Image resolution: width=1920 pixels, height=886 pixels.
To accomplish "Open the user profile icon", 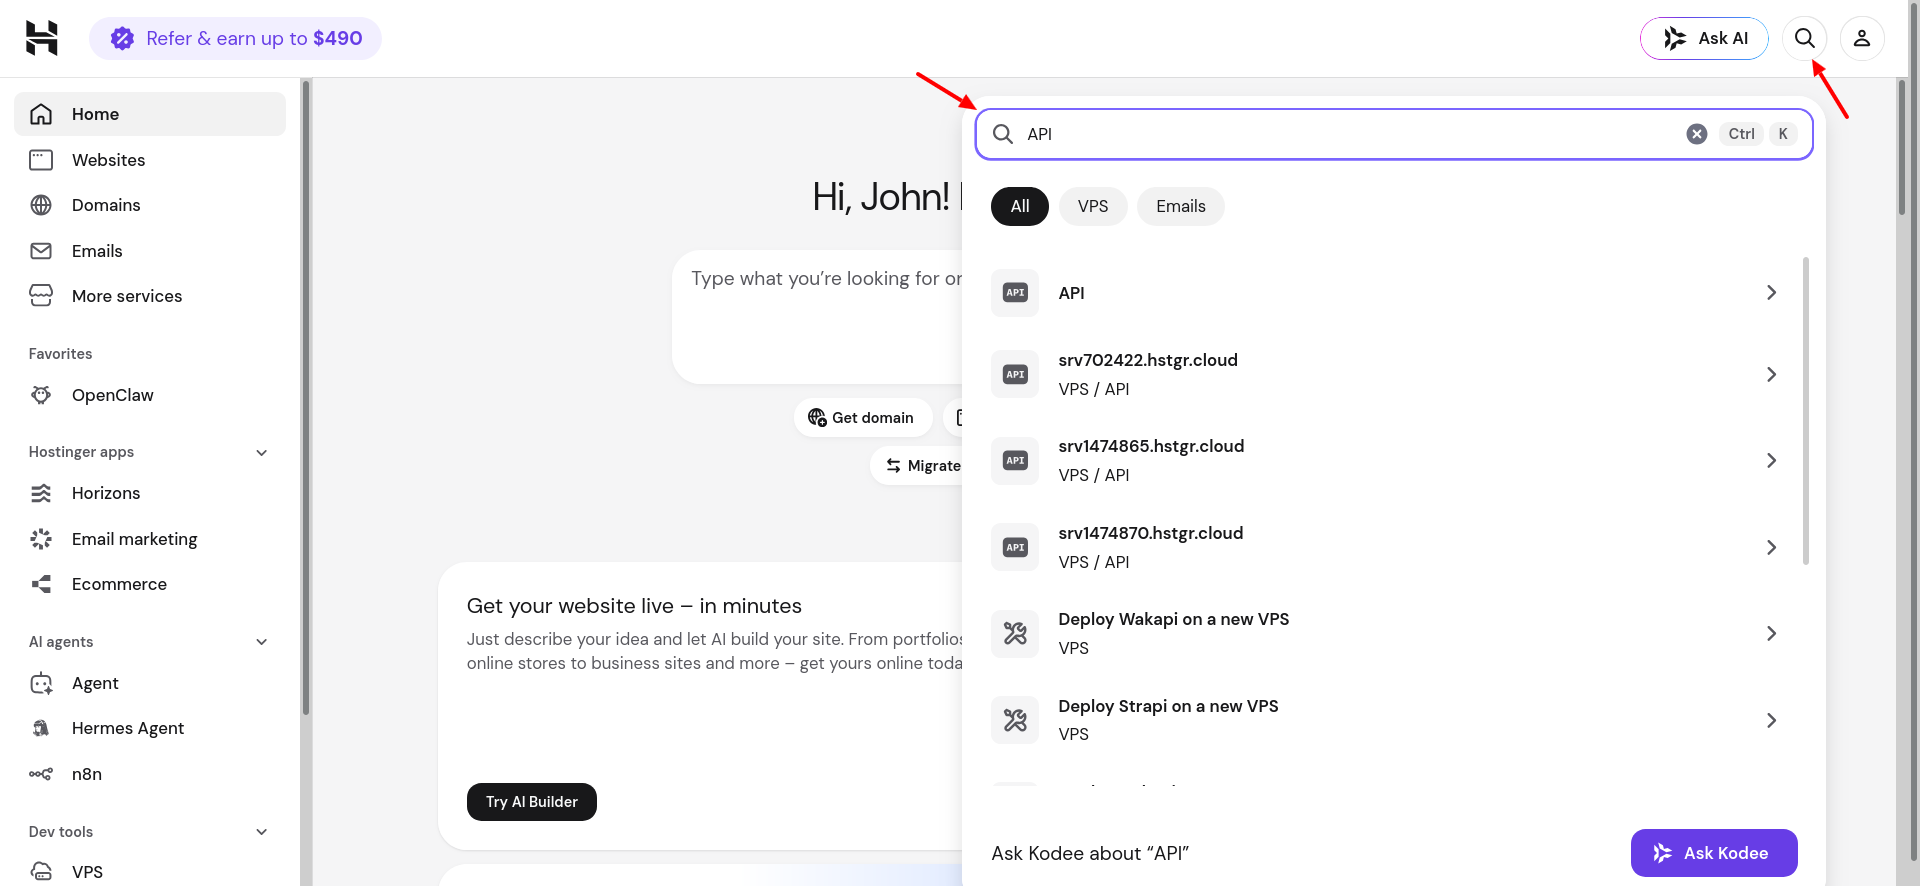I will tap(1862, 38).
